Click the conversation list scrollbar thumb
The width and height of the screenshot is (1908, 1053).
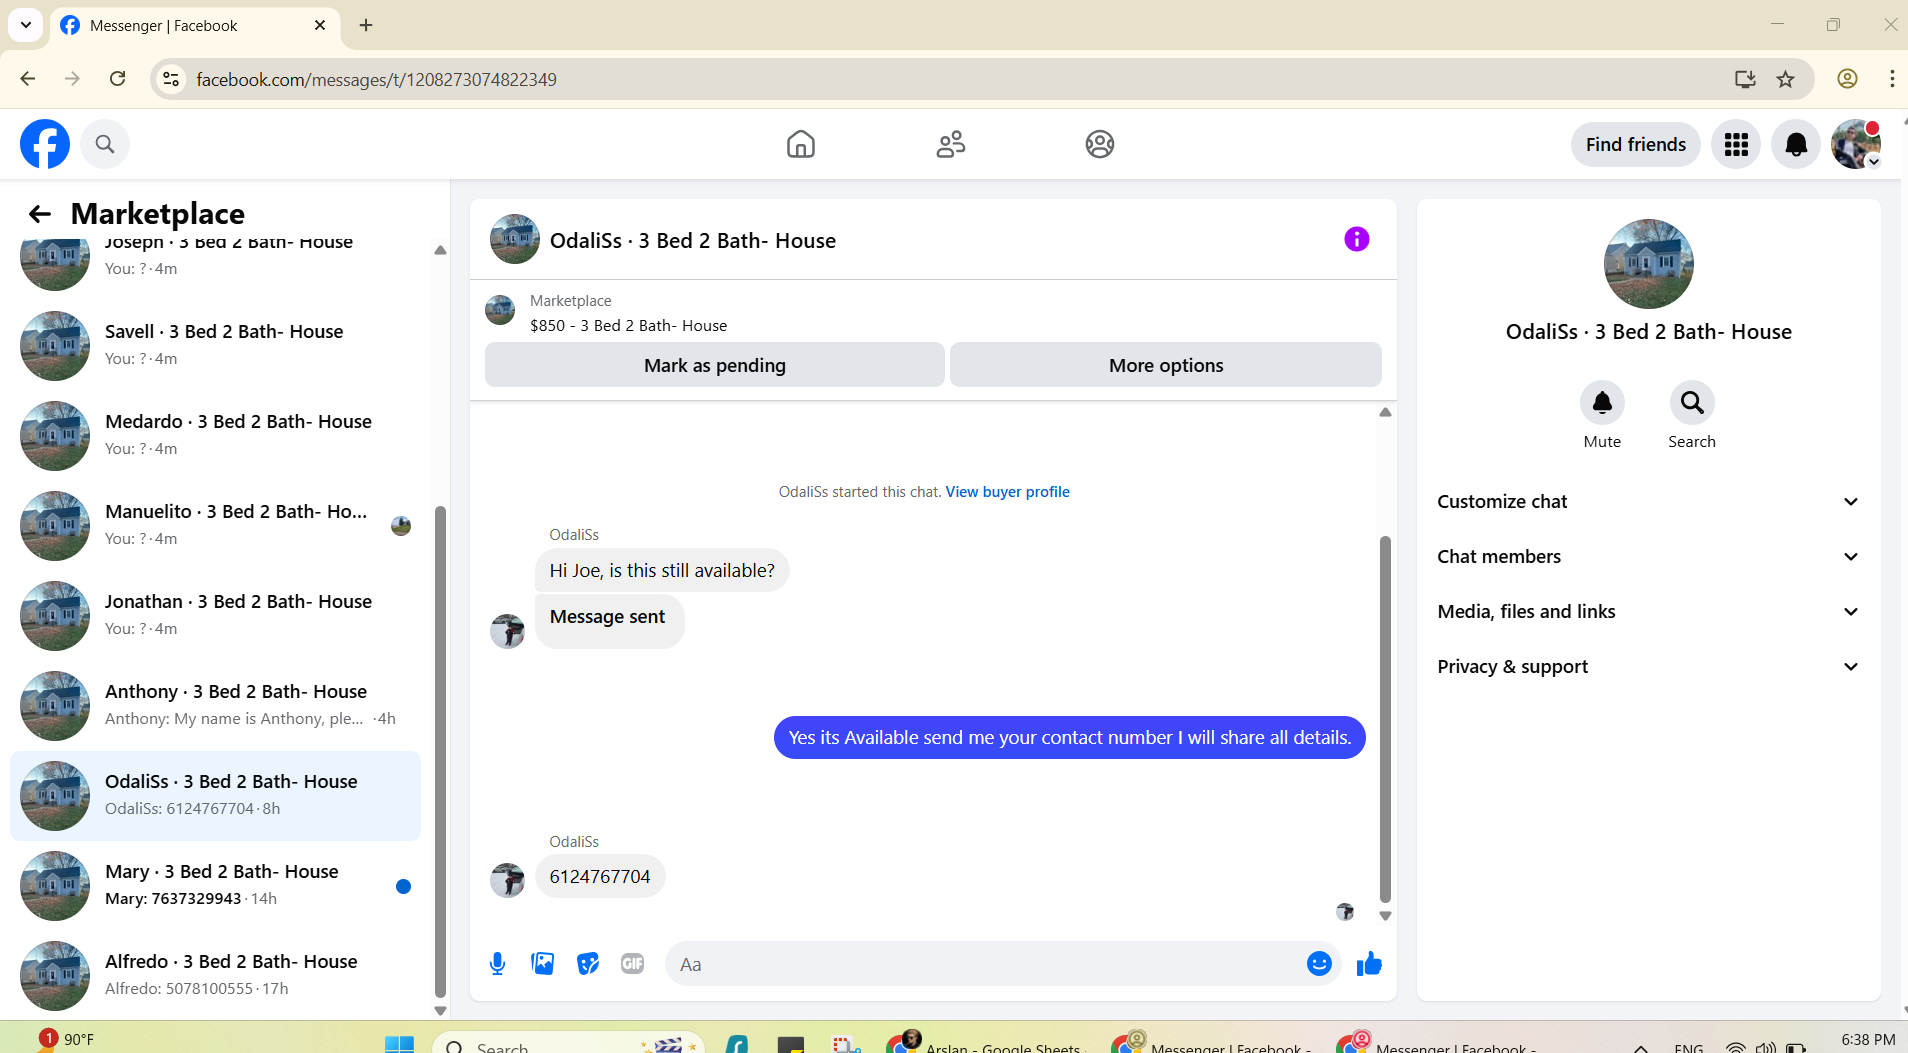tap(440, 752)
